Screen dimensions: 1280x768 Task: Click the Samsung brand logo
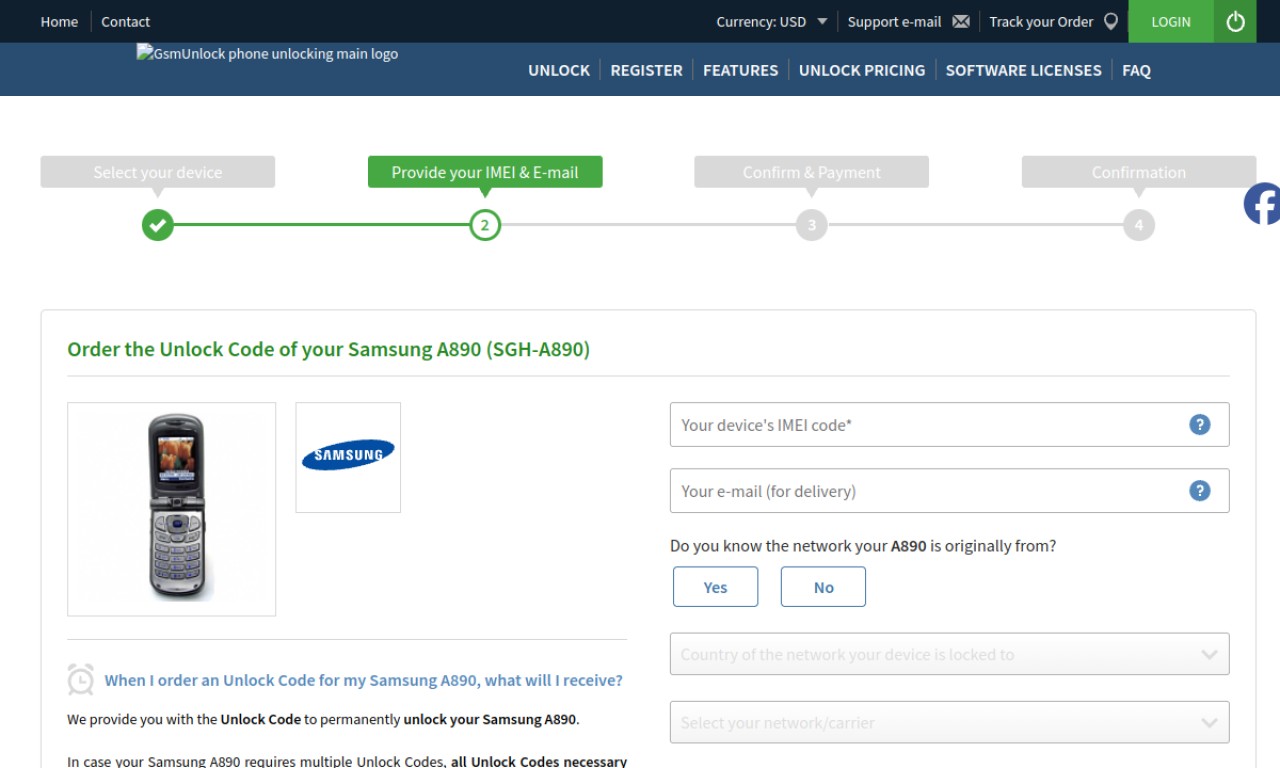[x=348, y=457]
